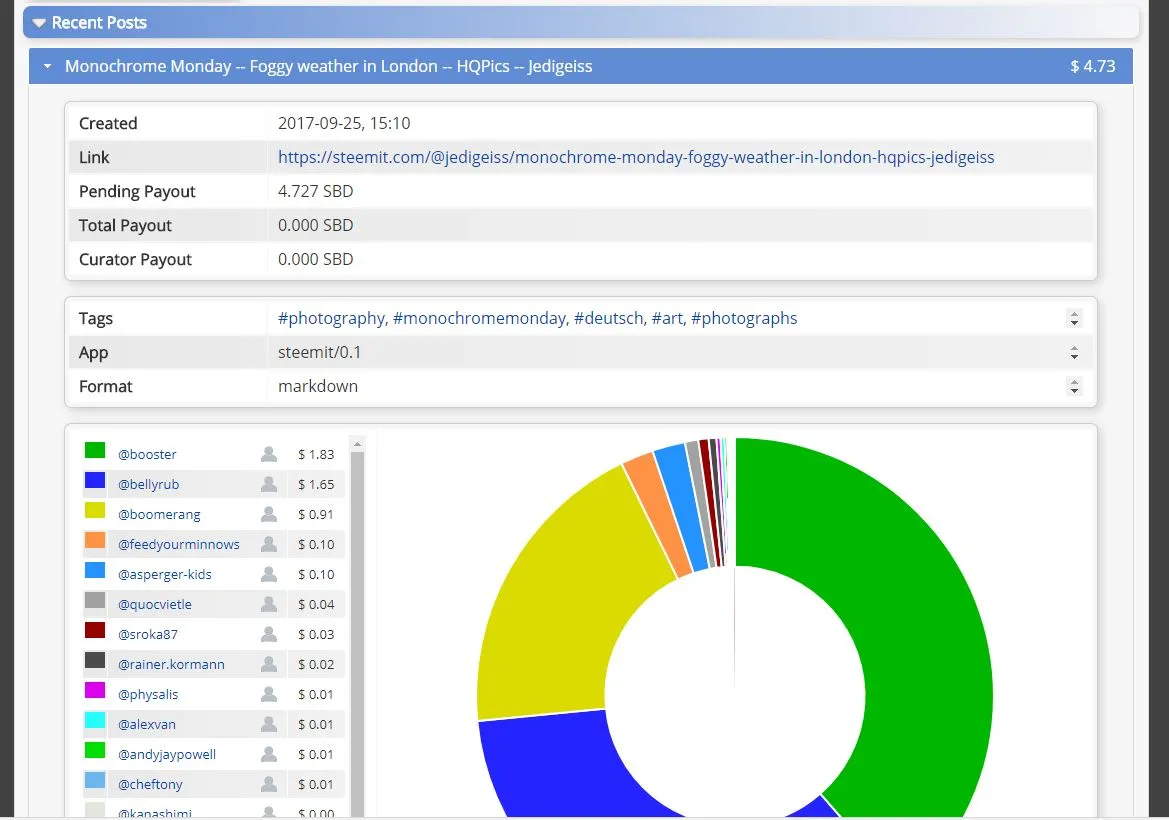
Task: Click the user avatar icon beside @booster
Action: tap(268, 454)
